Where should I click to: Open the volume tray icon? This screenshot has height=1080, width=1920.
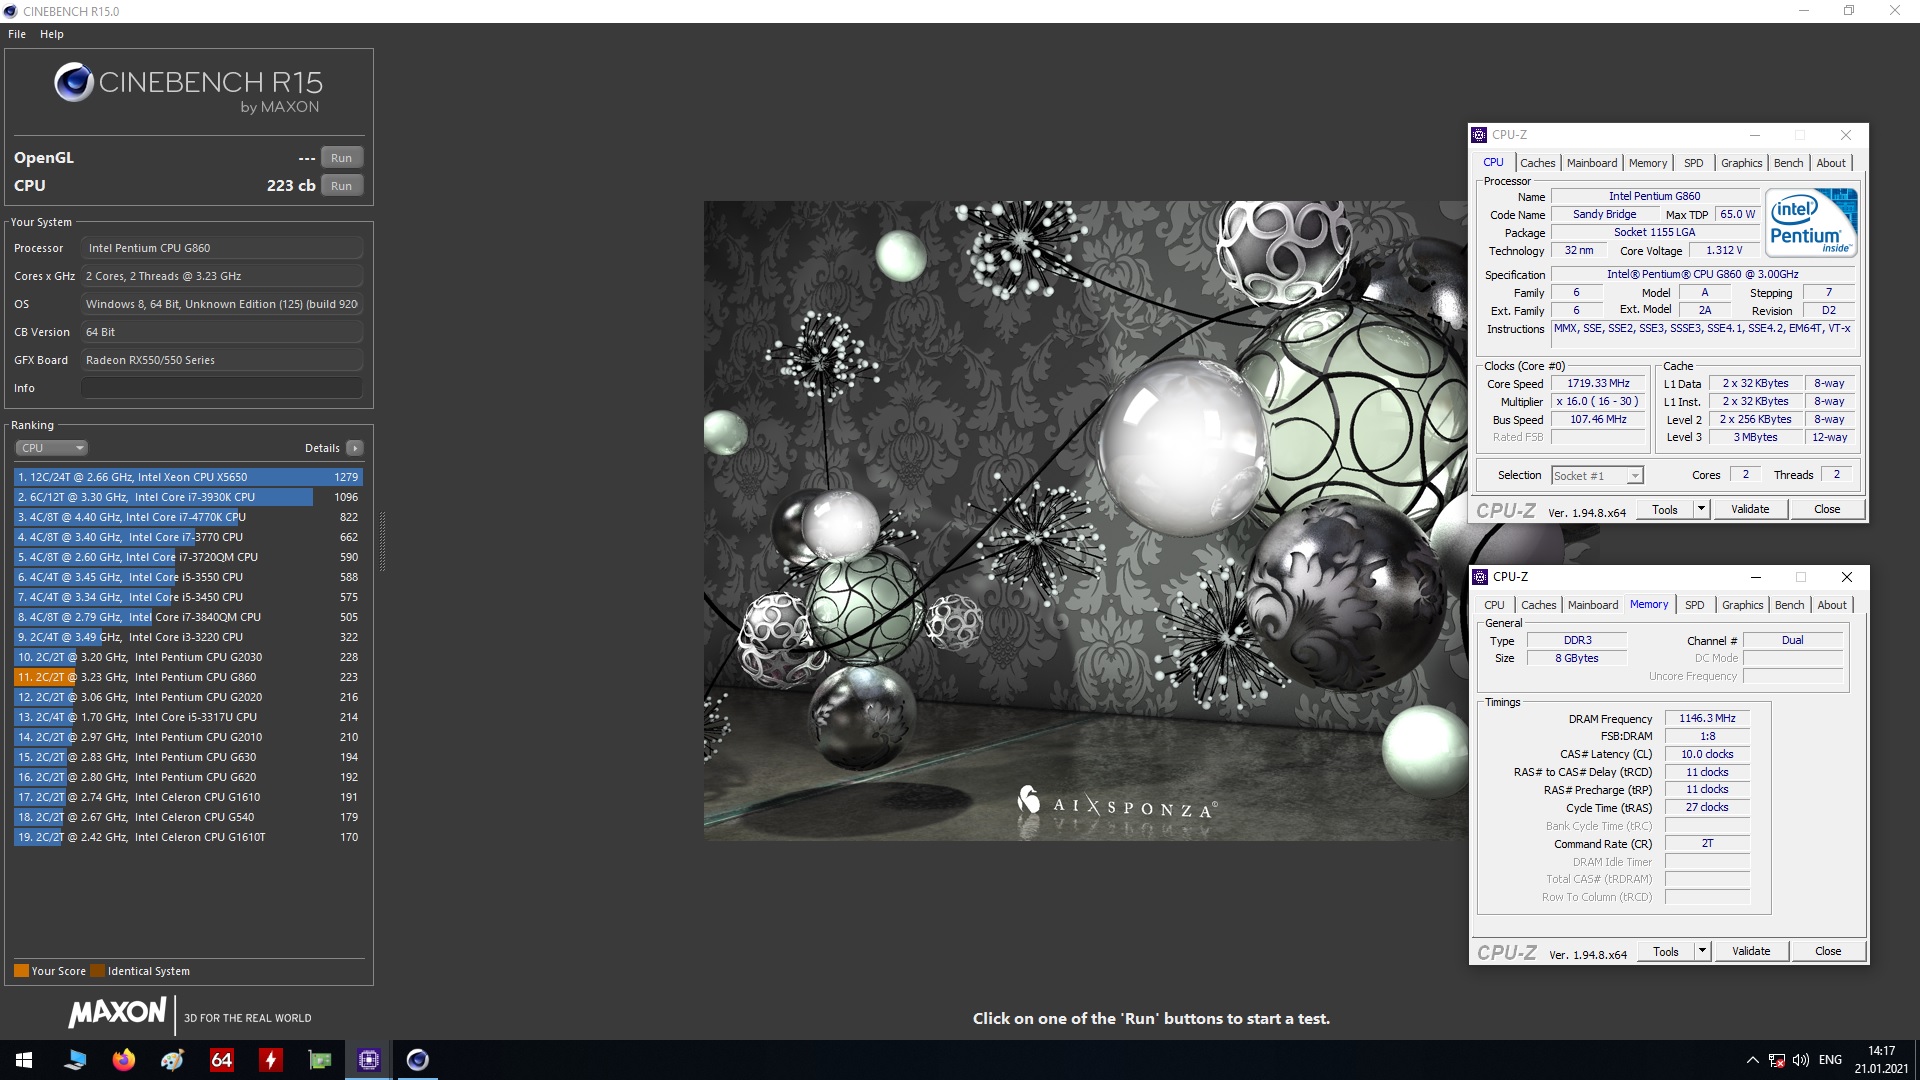pyautogui.click(x=1801, y=1060)
